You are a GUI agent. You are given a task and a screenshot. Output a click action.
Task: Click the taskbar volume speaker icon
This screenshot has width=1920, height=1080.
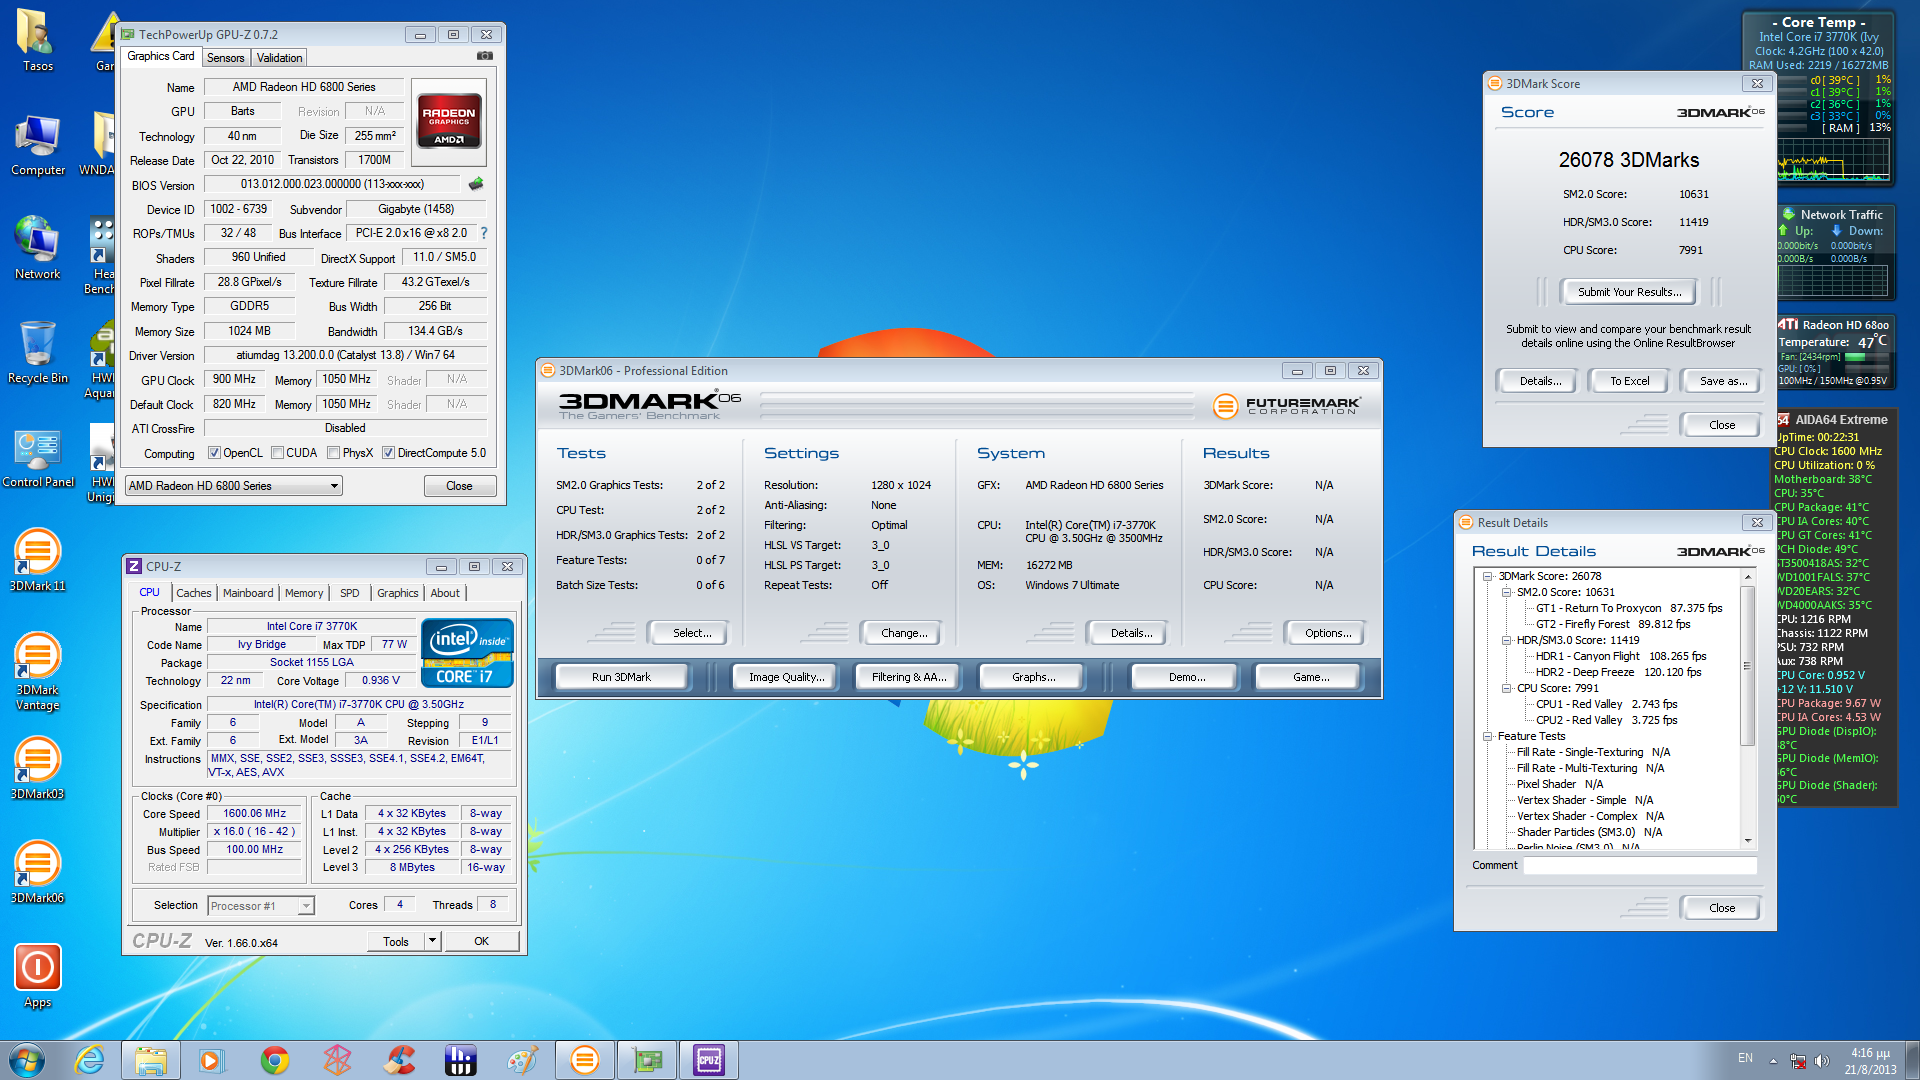(1821, 1061)
